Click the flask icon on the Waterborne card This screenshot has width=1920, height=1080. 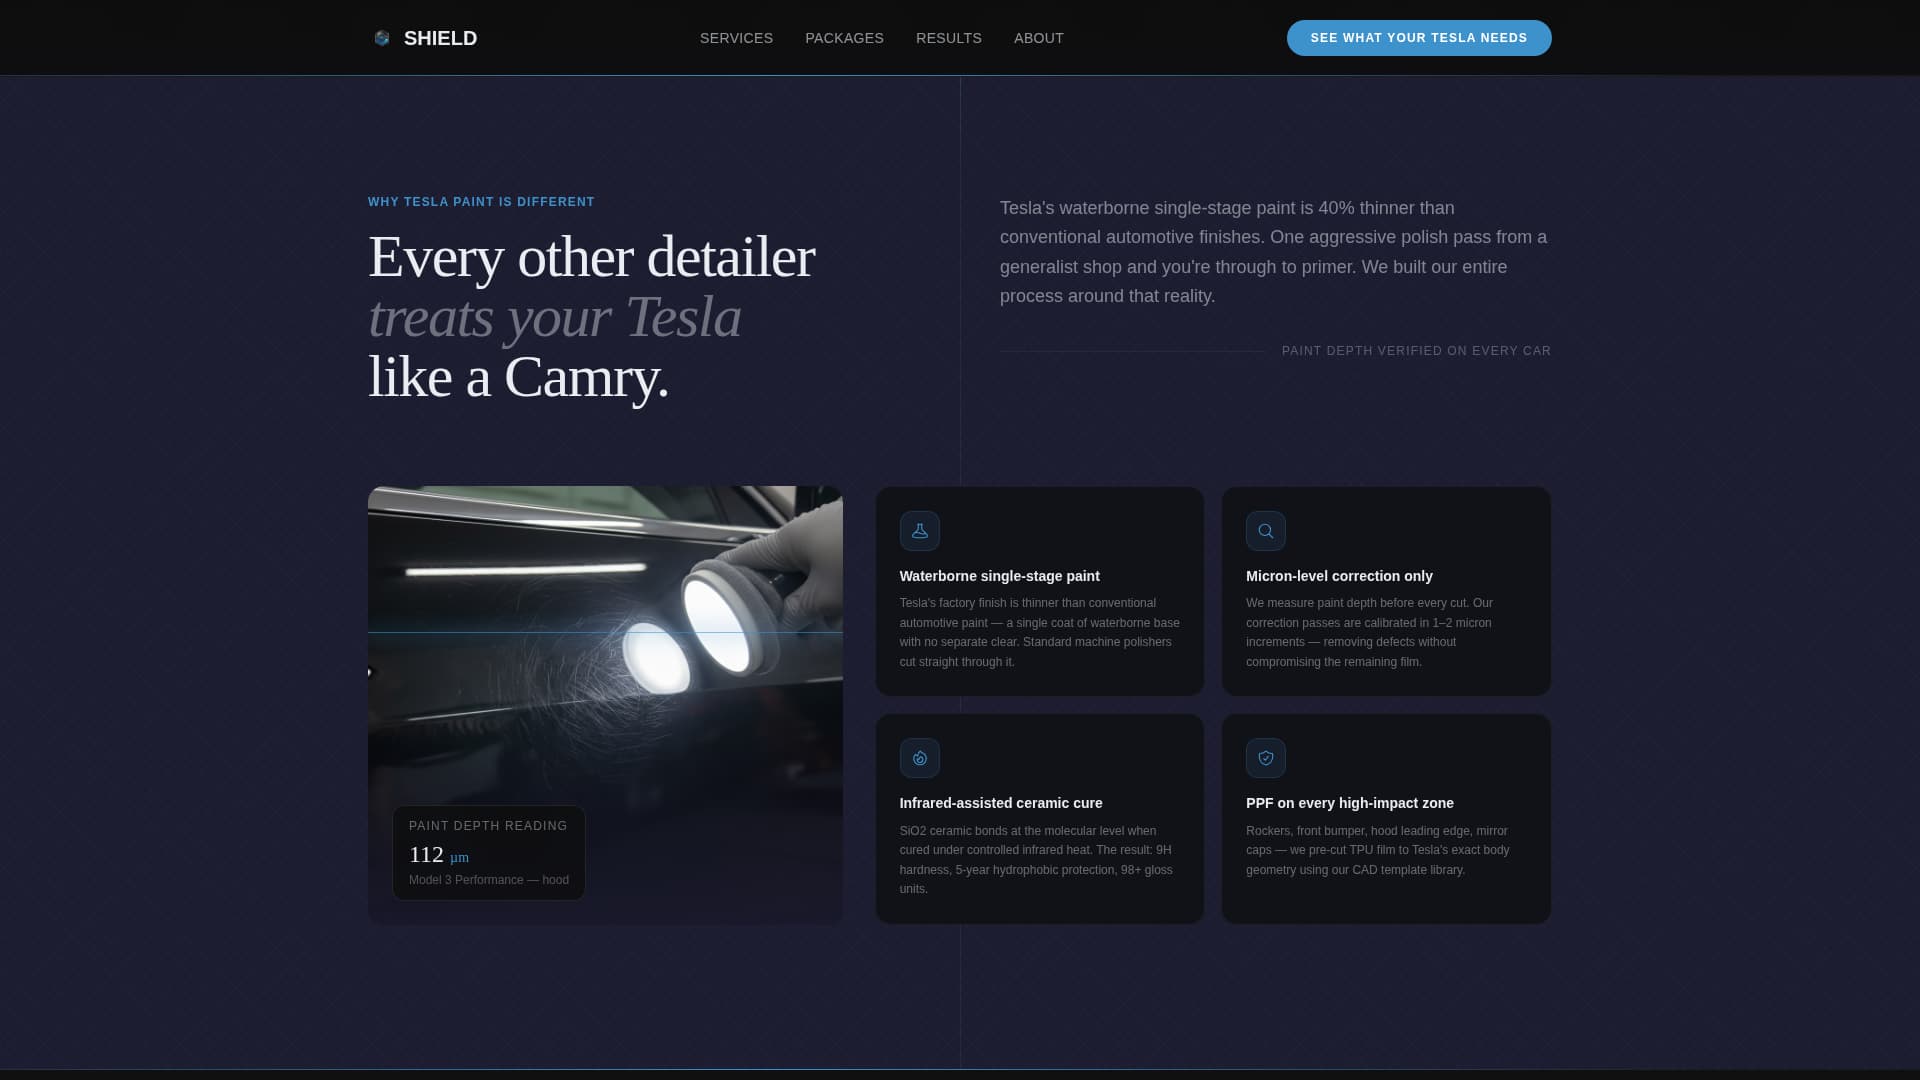click(919, 531)
